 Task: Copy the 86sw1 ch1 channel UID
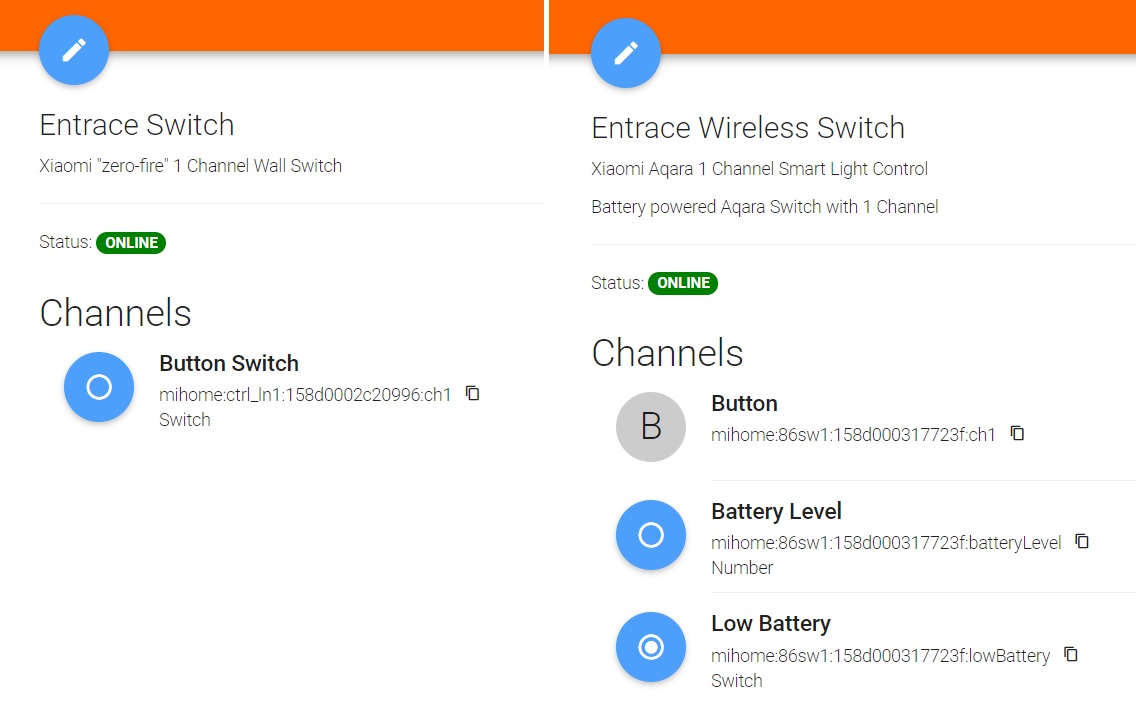point(1017,433)
